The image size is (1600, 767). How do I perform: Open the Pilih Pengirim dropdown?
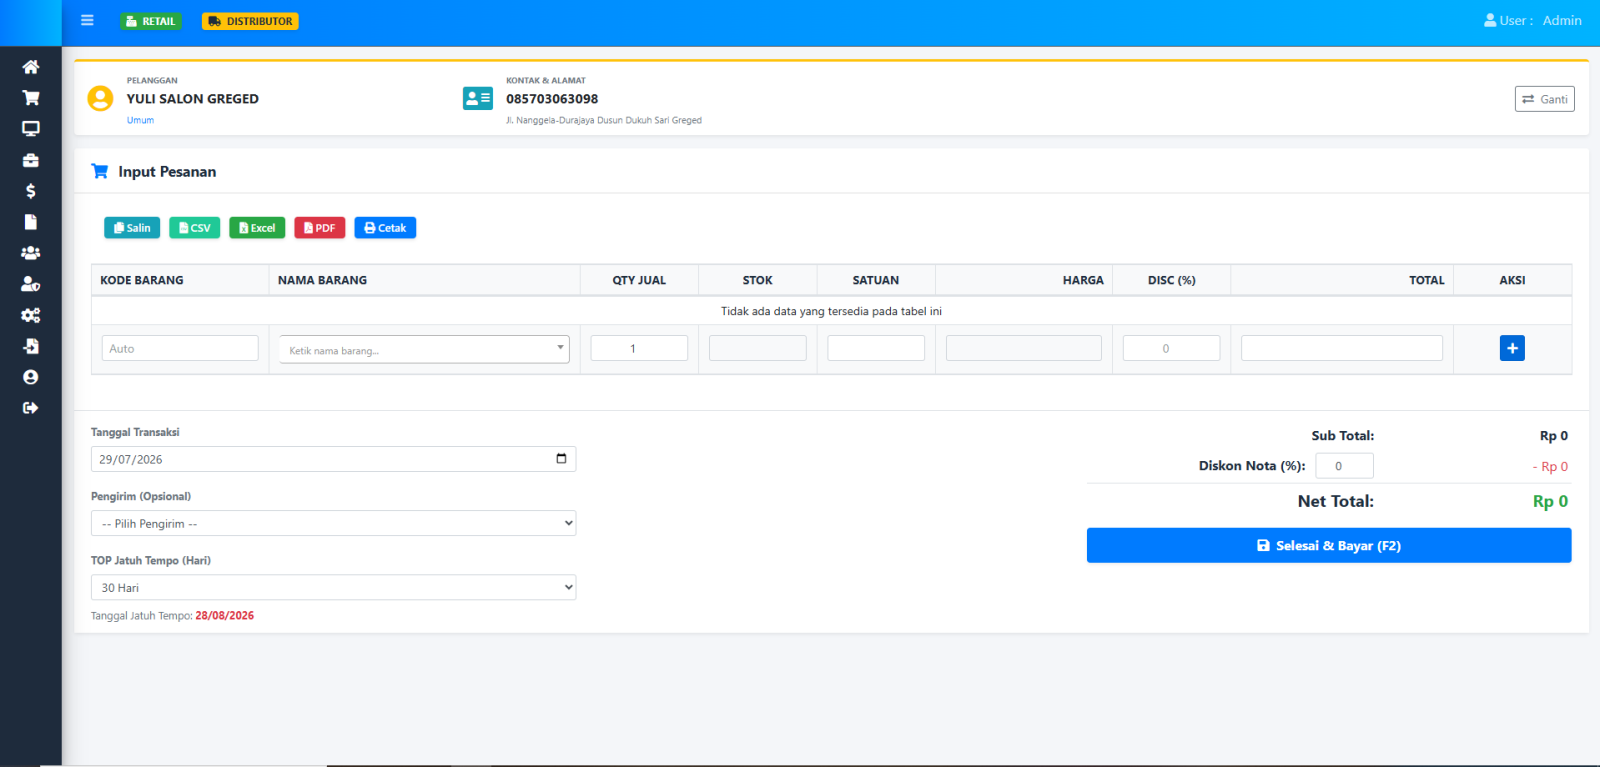pyautogui.click(x=333, y=523)
